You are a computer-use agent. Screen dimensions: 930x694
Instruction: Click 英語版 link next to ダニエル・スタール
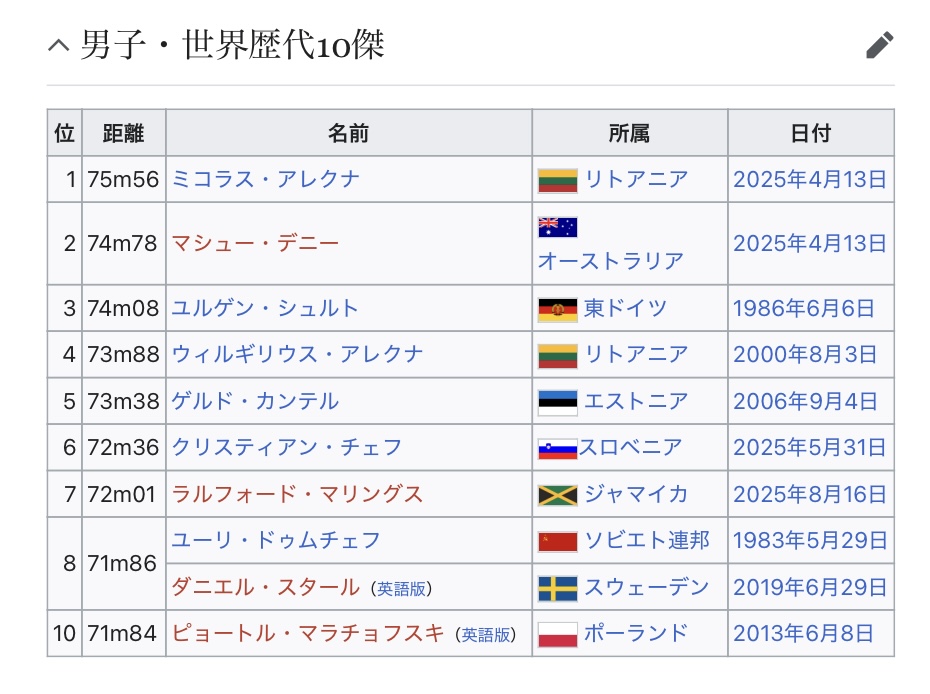pyautogui.click(x=404, y=589)
